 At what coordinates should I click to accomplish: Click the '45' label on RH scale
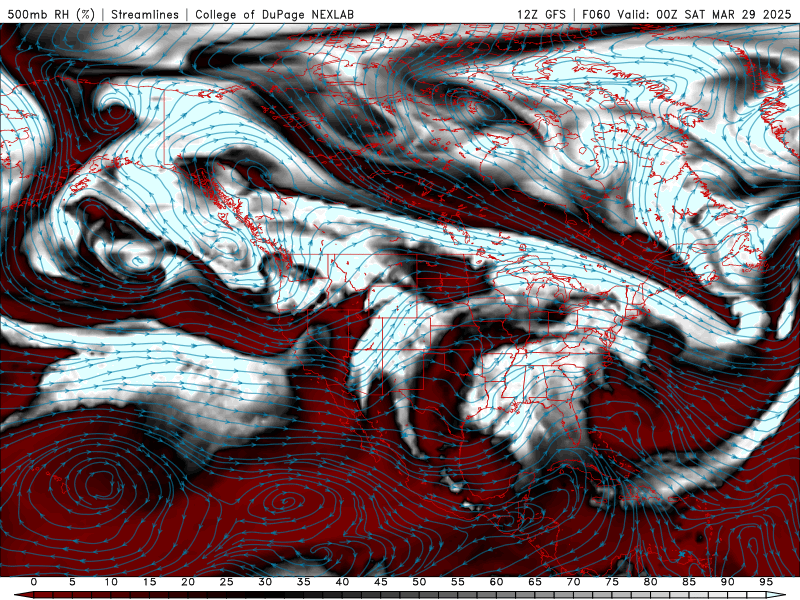click(381, 582)
